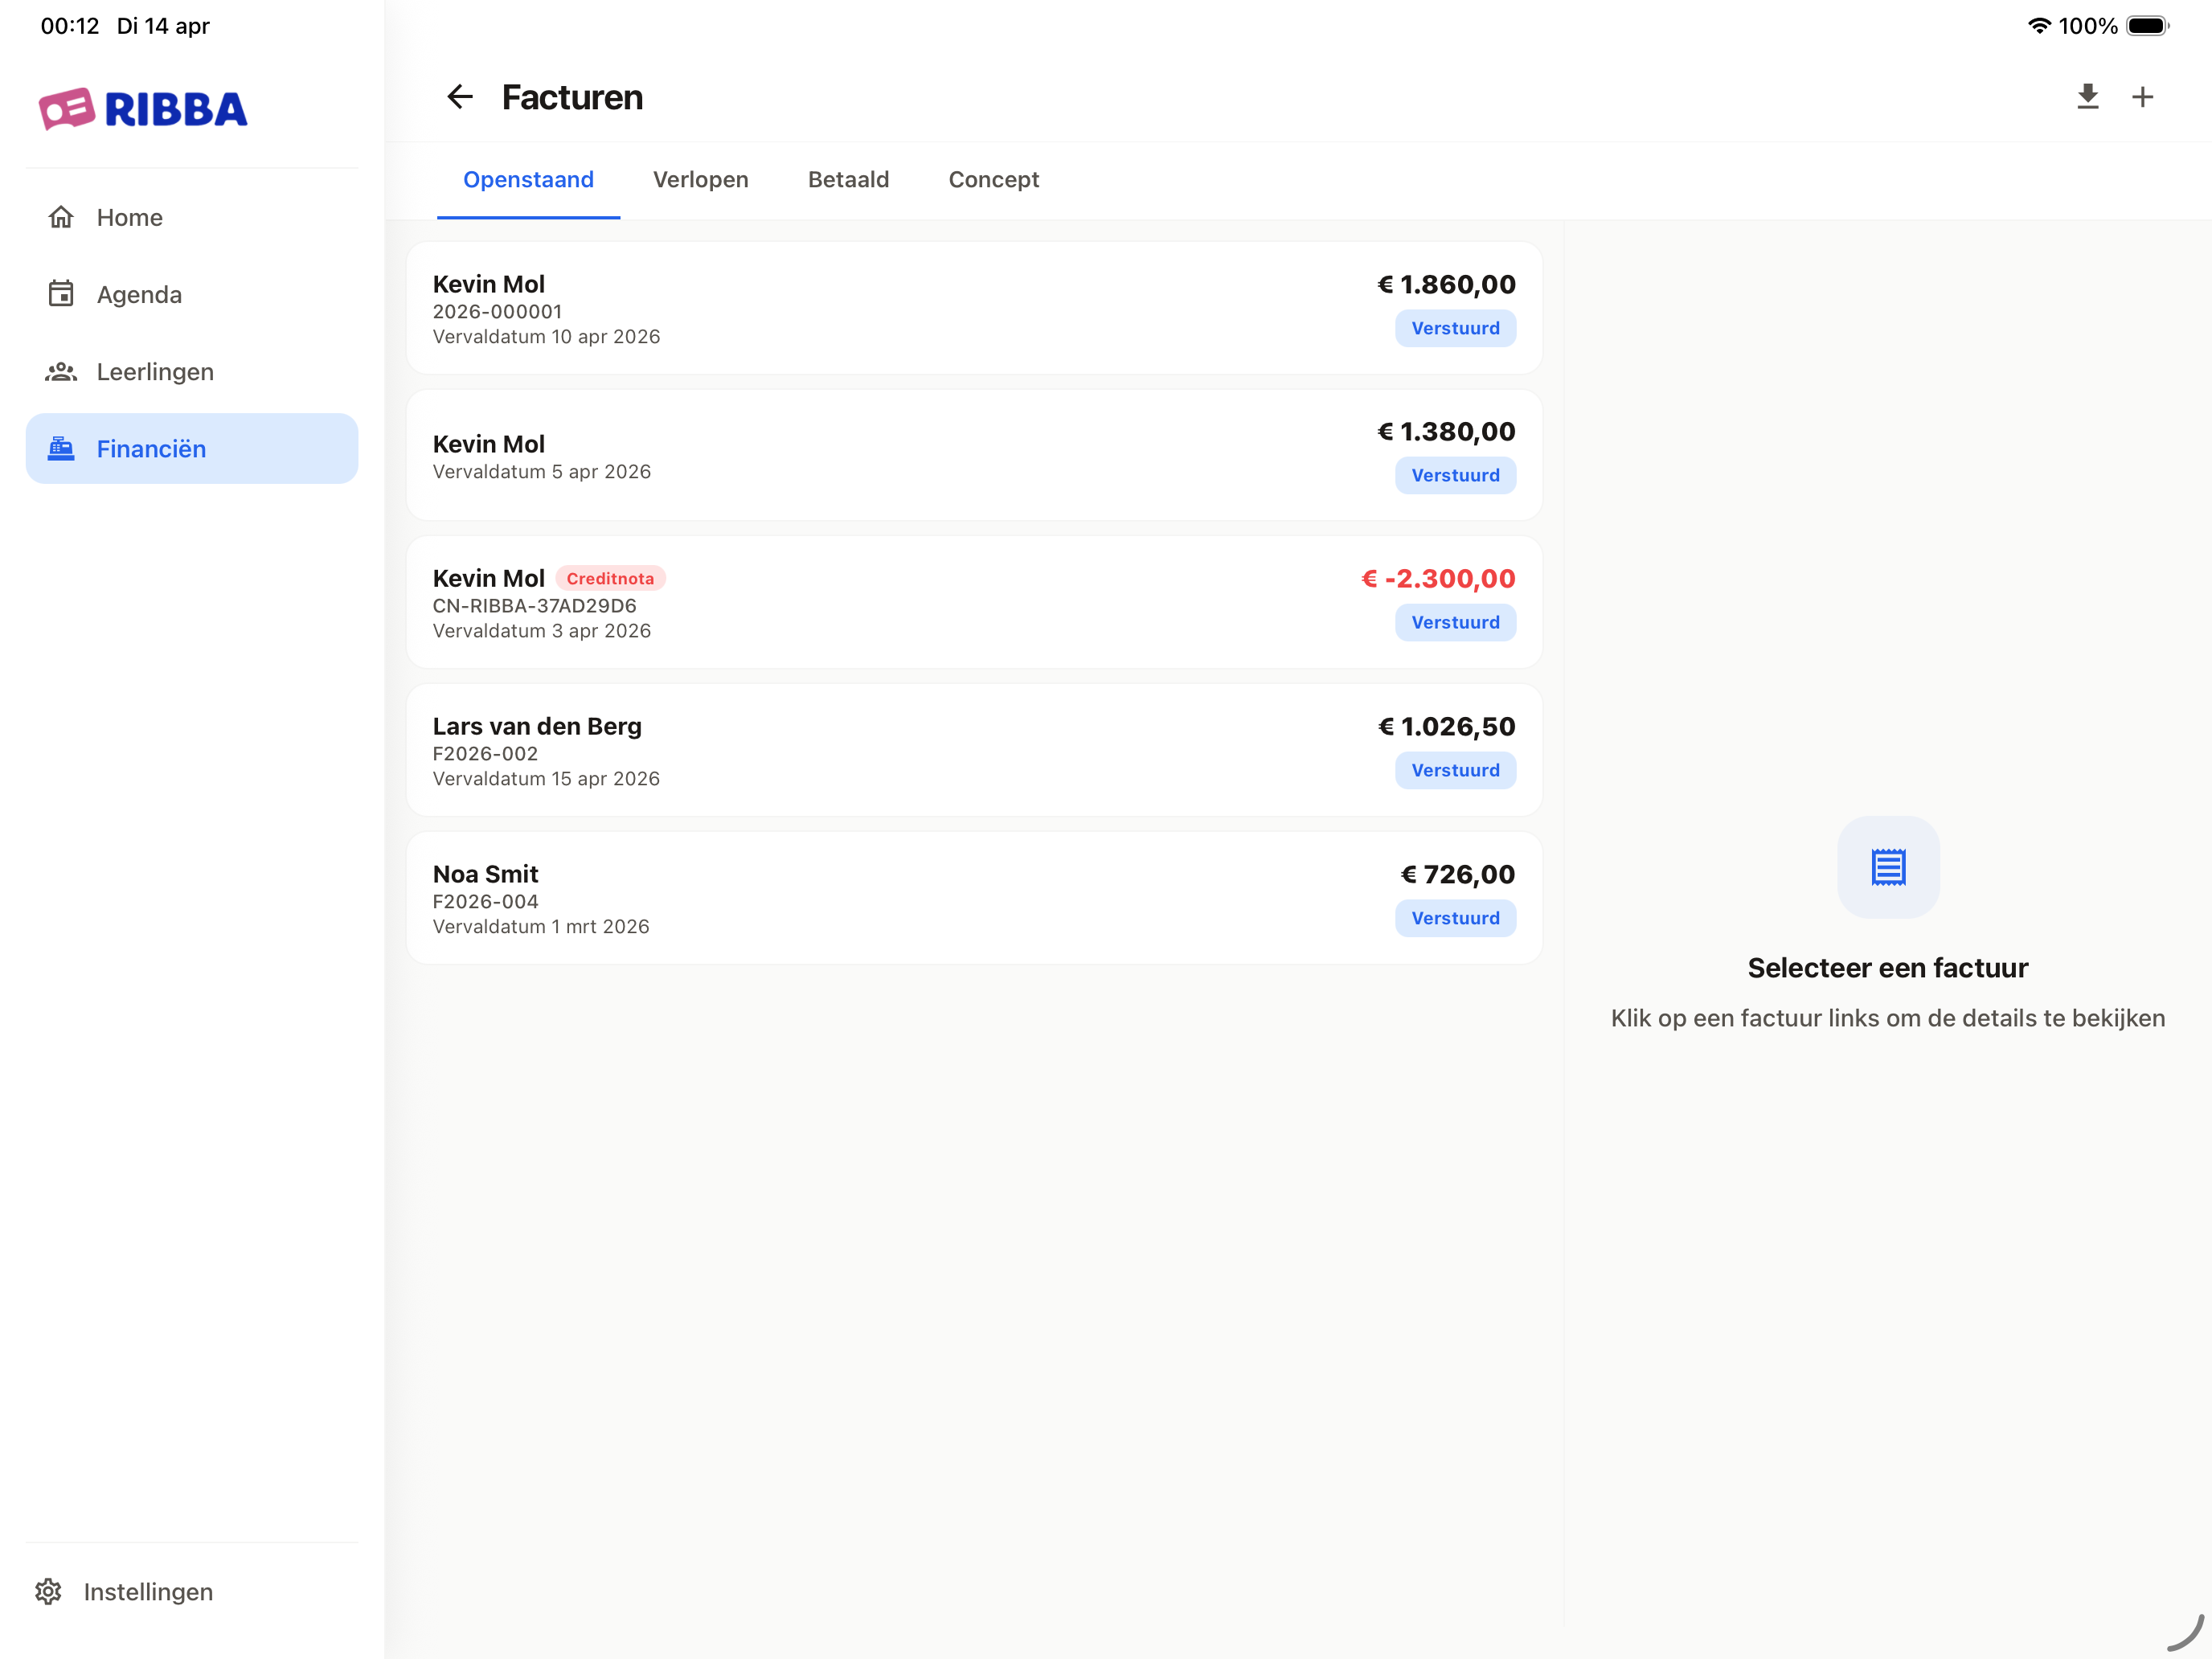2212x1659 pixels.
Task: Click the number CN-RIBBA-37AD29D6
Action: pos(534,605)
